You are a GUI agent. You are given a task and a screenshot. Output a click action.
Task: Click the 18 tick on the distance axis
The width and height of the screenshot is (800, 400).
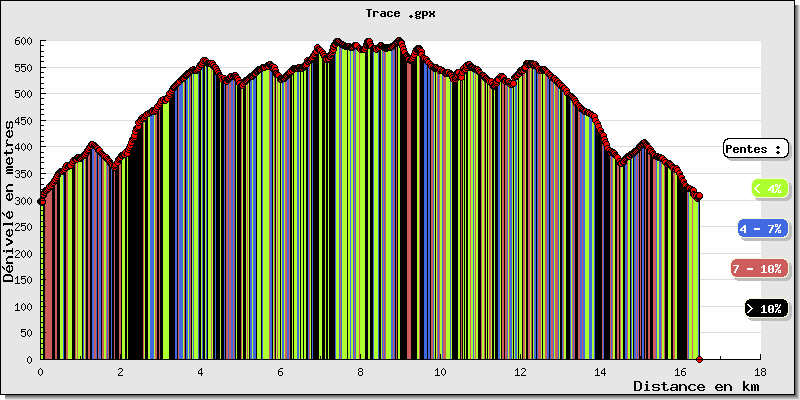pos(760,372)
